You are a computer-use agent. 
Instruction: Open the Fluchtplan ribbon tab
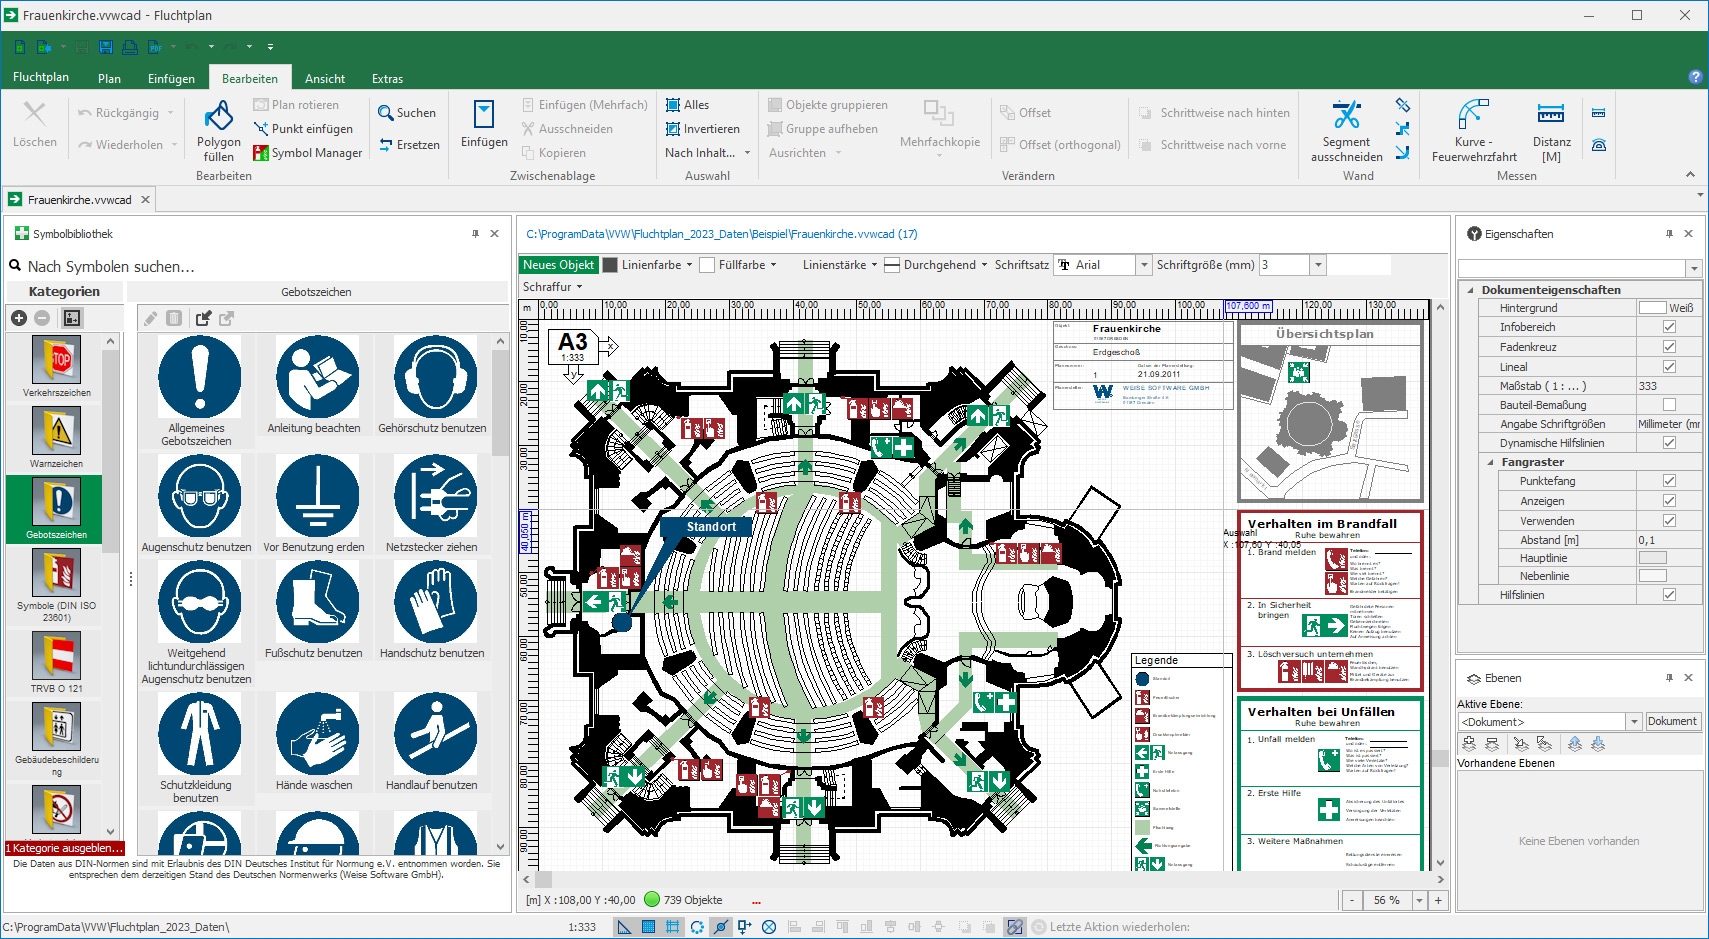41,78
